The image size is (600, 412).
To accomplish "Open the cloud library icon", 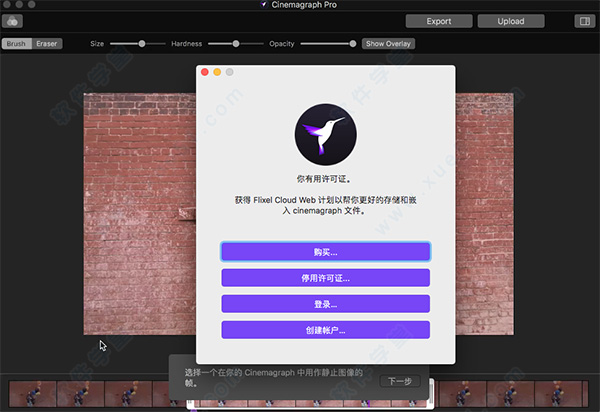I will click(12, 21).
